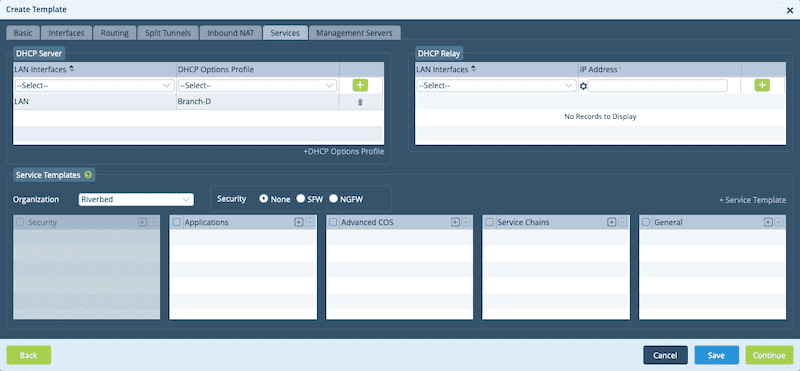800x371 pixels.
Task: Save the template with Save button
Action: pyautogui.click(x=716, y=355)
